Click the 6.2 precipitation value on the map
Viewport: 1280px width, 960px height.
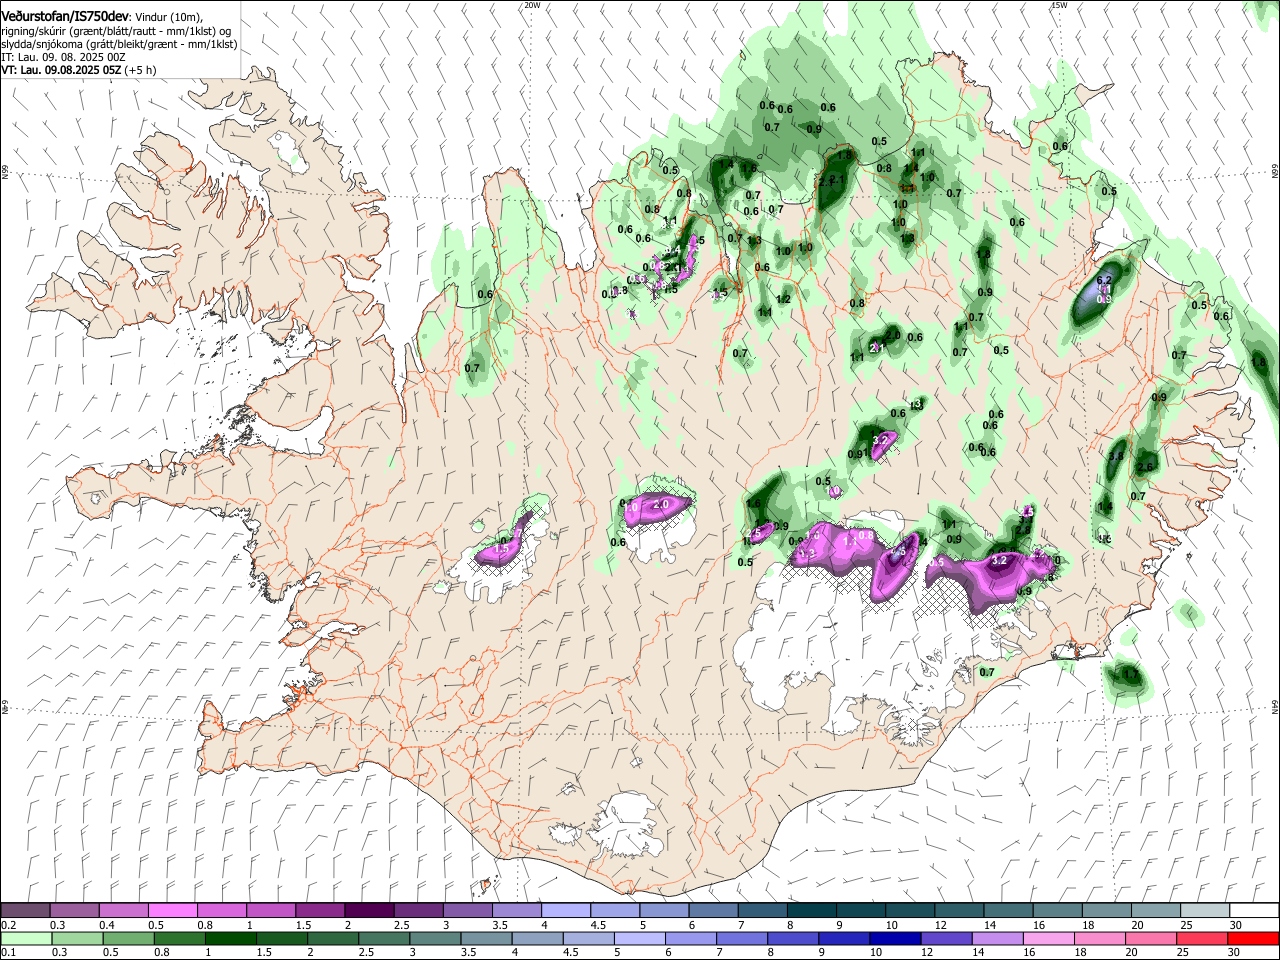pyautogui.click(x=1105, y=280)
